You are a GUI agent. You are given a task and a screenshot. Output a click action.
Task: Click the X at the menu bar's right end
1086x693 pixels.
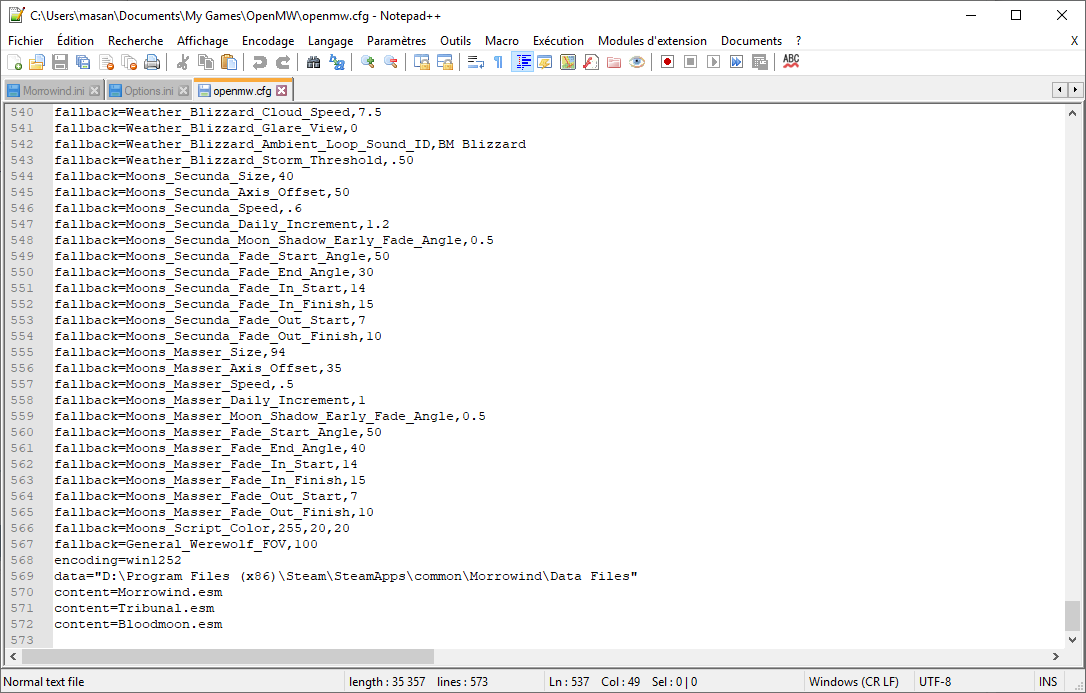tap(1074, 41)
